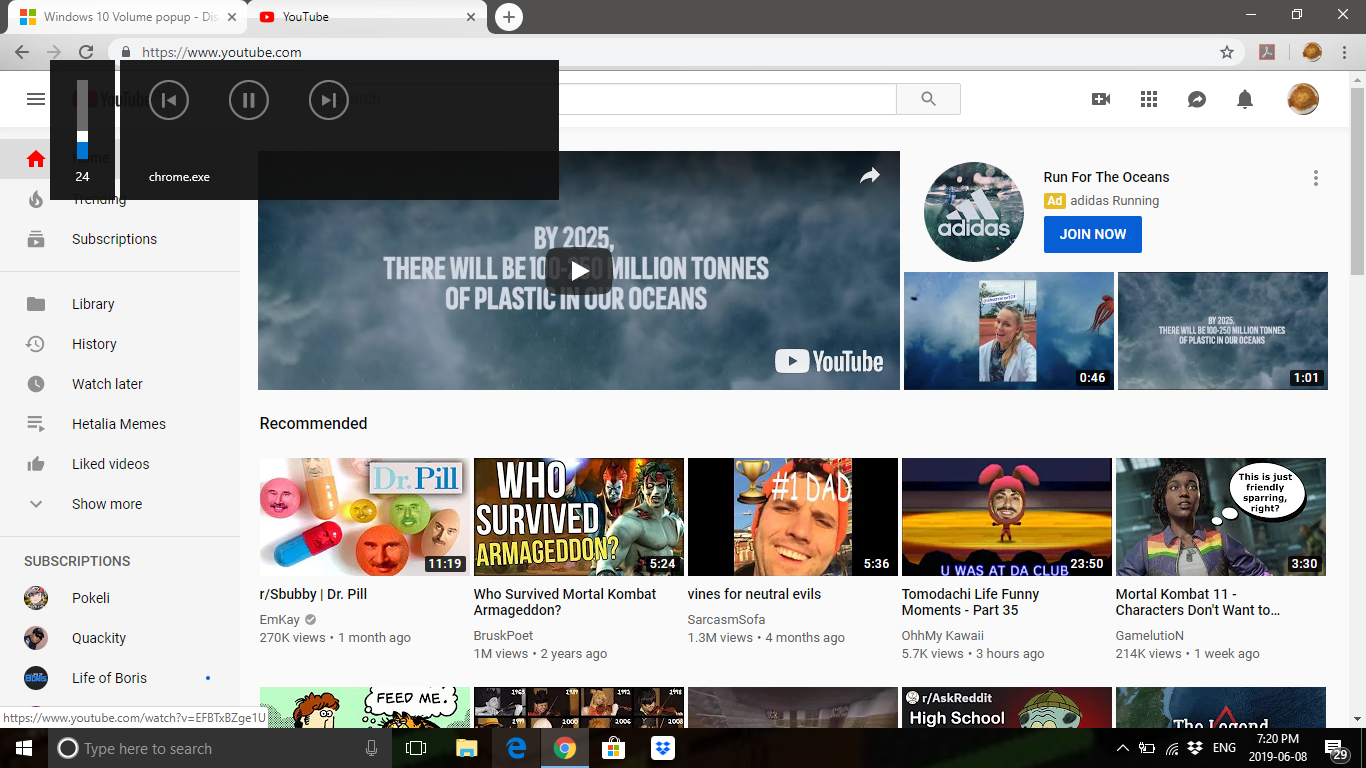The width and height of the screenshot is (1366, 768).
Task: Open SarcasmSofa channel link
Action: (726, 620)
